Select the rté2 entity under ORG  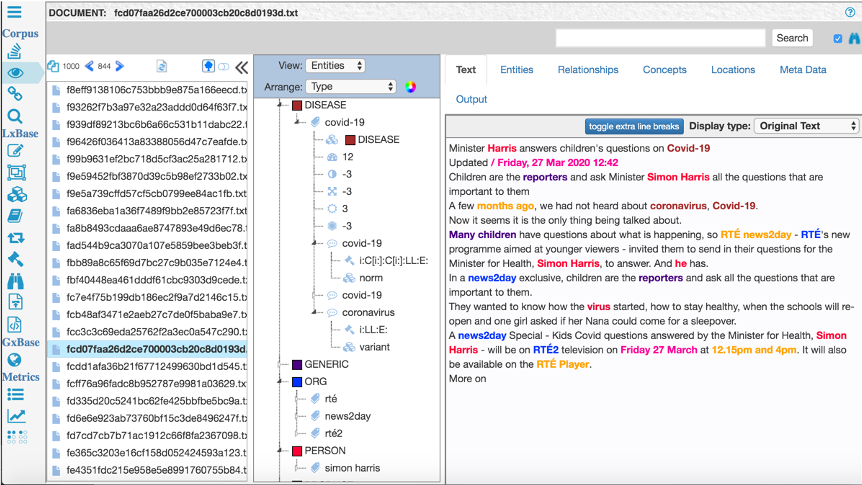tap(333, 433)
